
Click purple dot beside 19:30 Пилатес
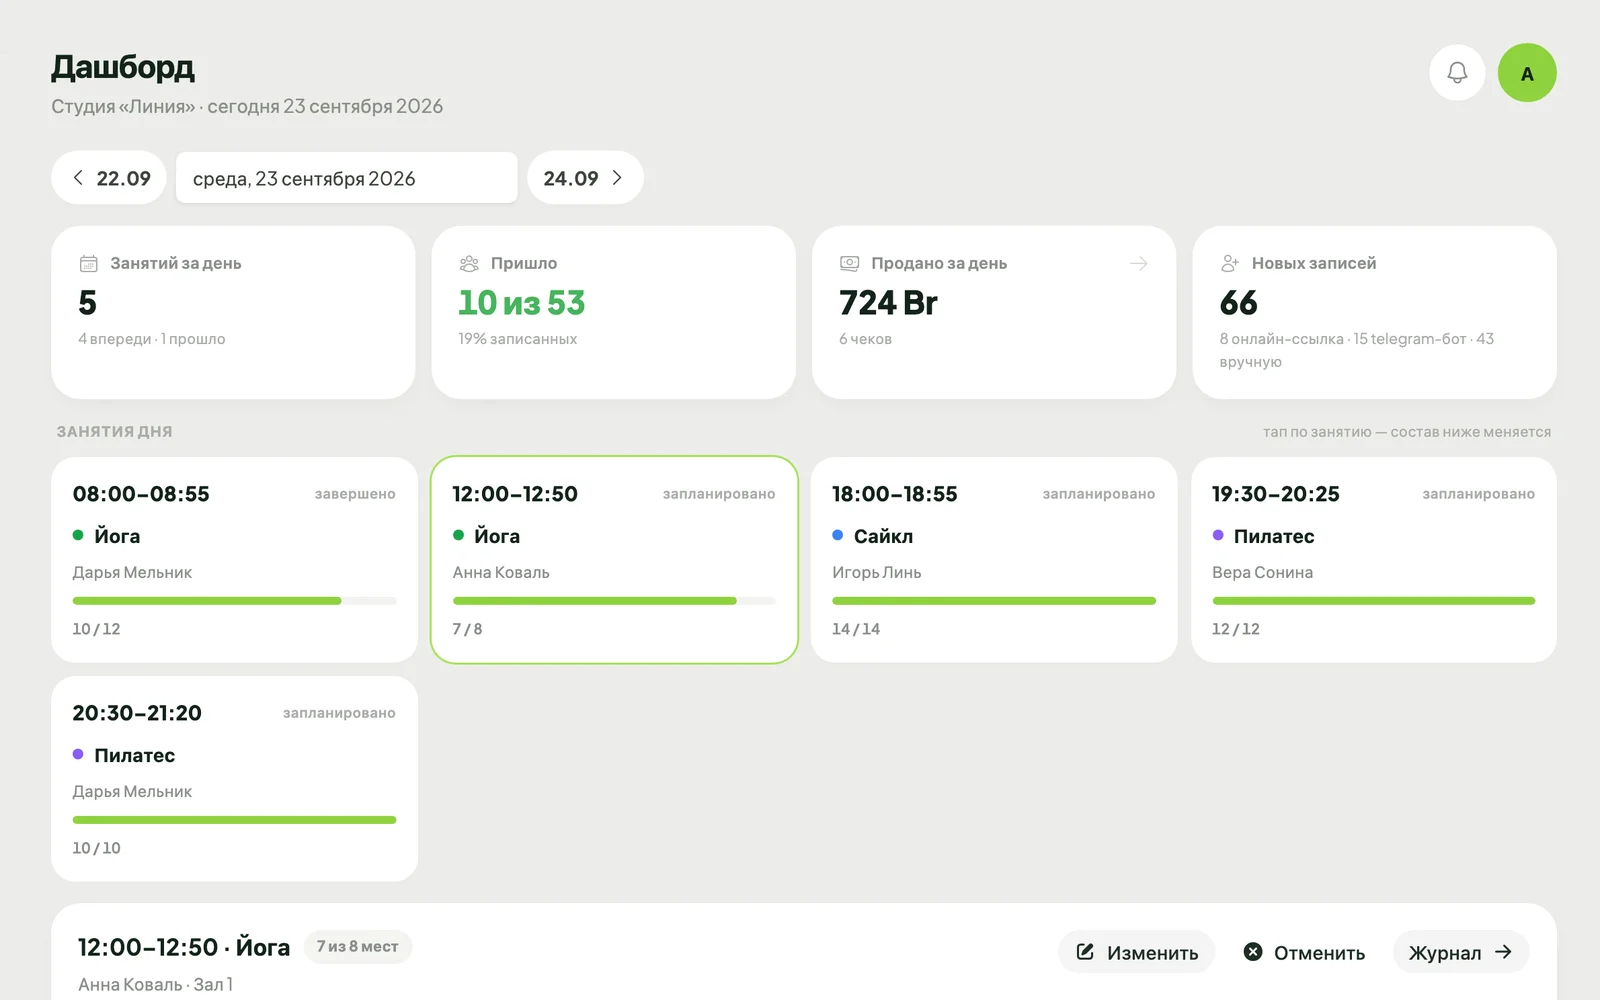coord(1218,535)
